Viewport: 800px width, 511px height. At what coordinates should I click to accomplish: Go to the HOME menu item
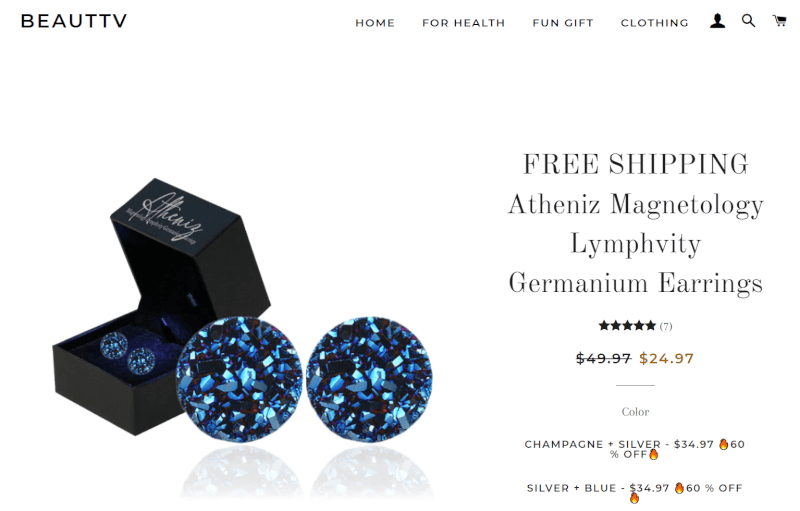click(375, 23)
